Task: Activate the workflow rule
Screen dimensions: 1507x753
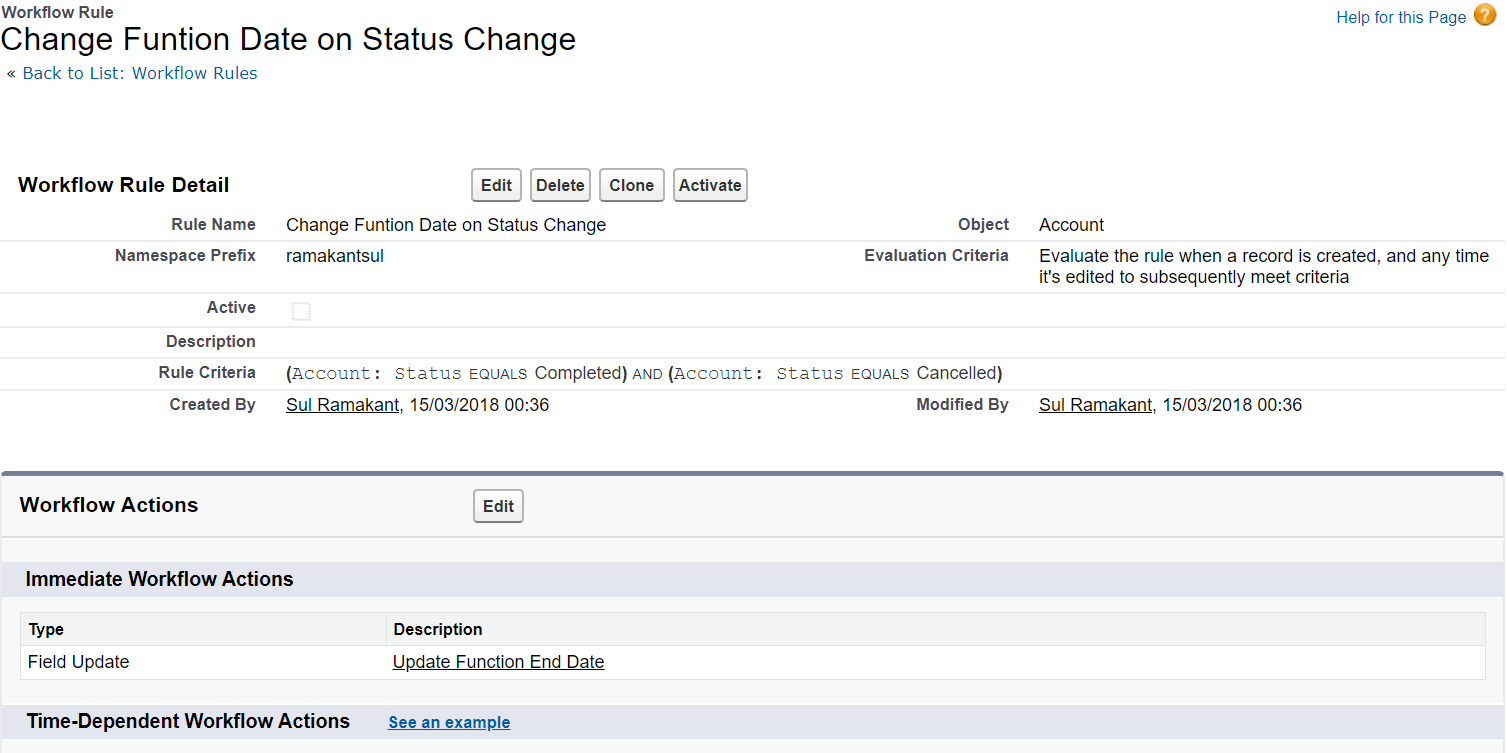Action: tap(710, 185)
